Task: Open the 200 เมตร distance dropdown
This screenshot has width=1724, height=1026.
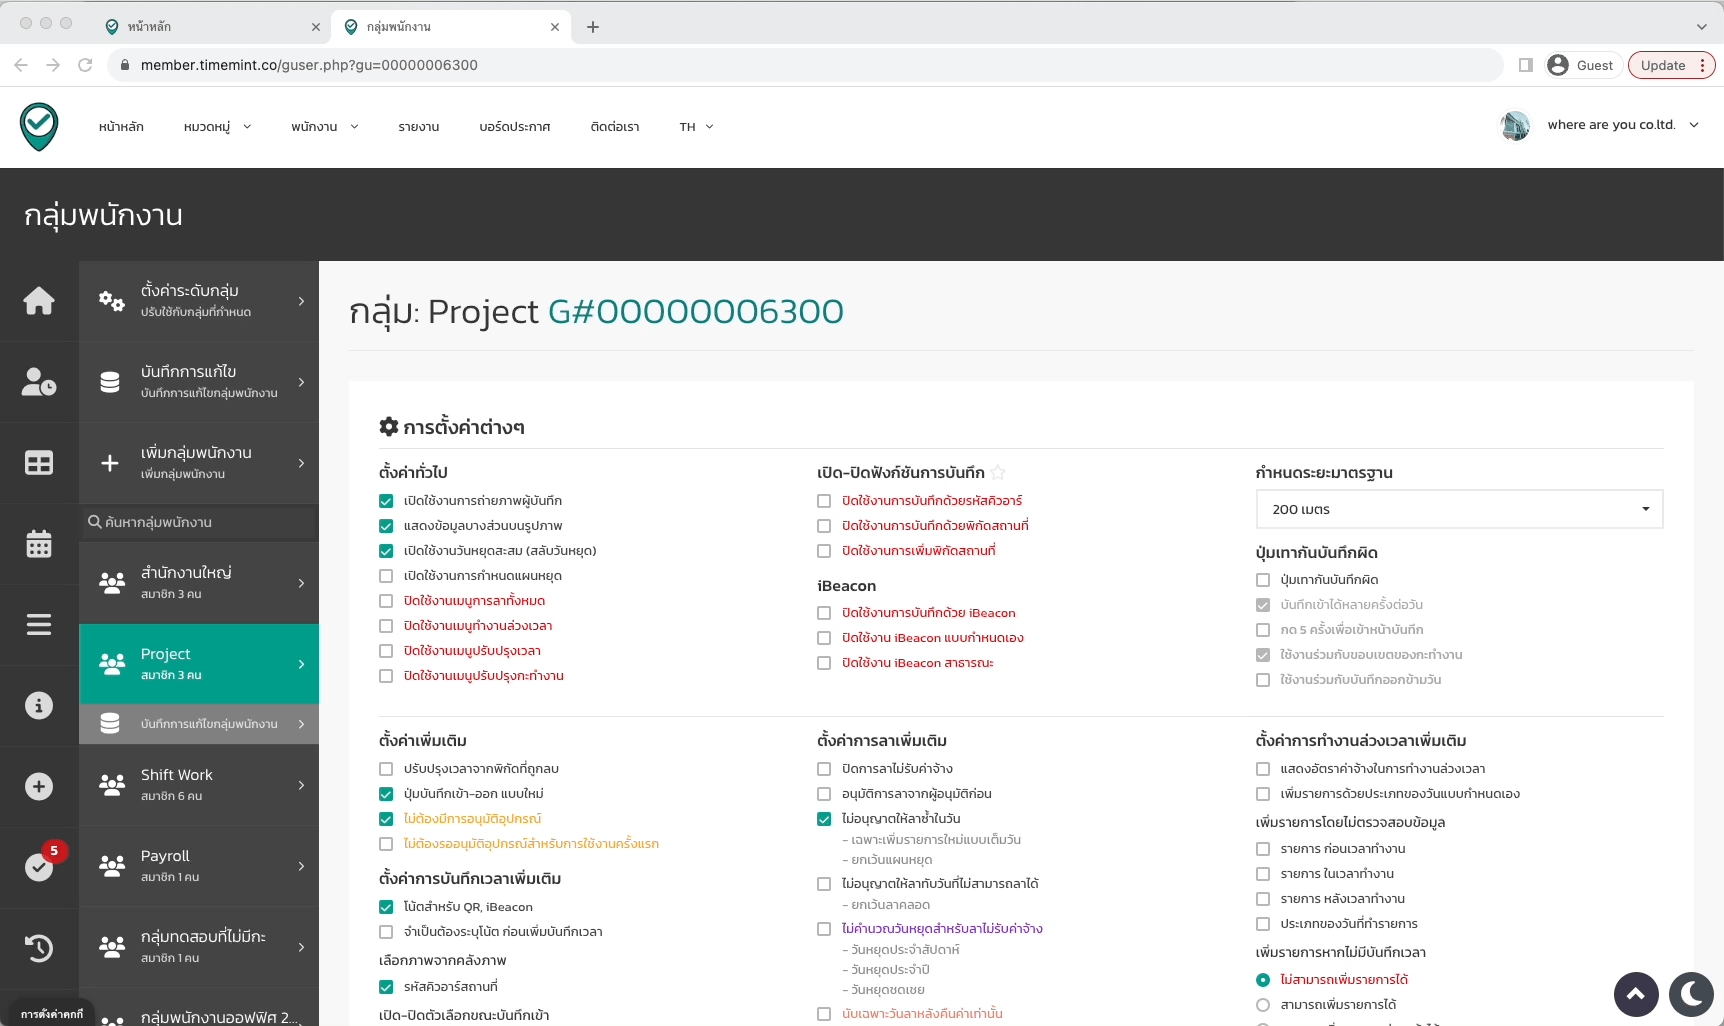Action: point(1458,509)
